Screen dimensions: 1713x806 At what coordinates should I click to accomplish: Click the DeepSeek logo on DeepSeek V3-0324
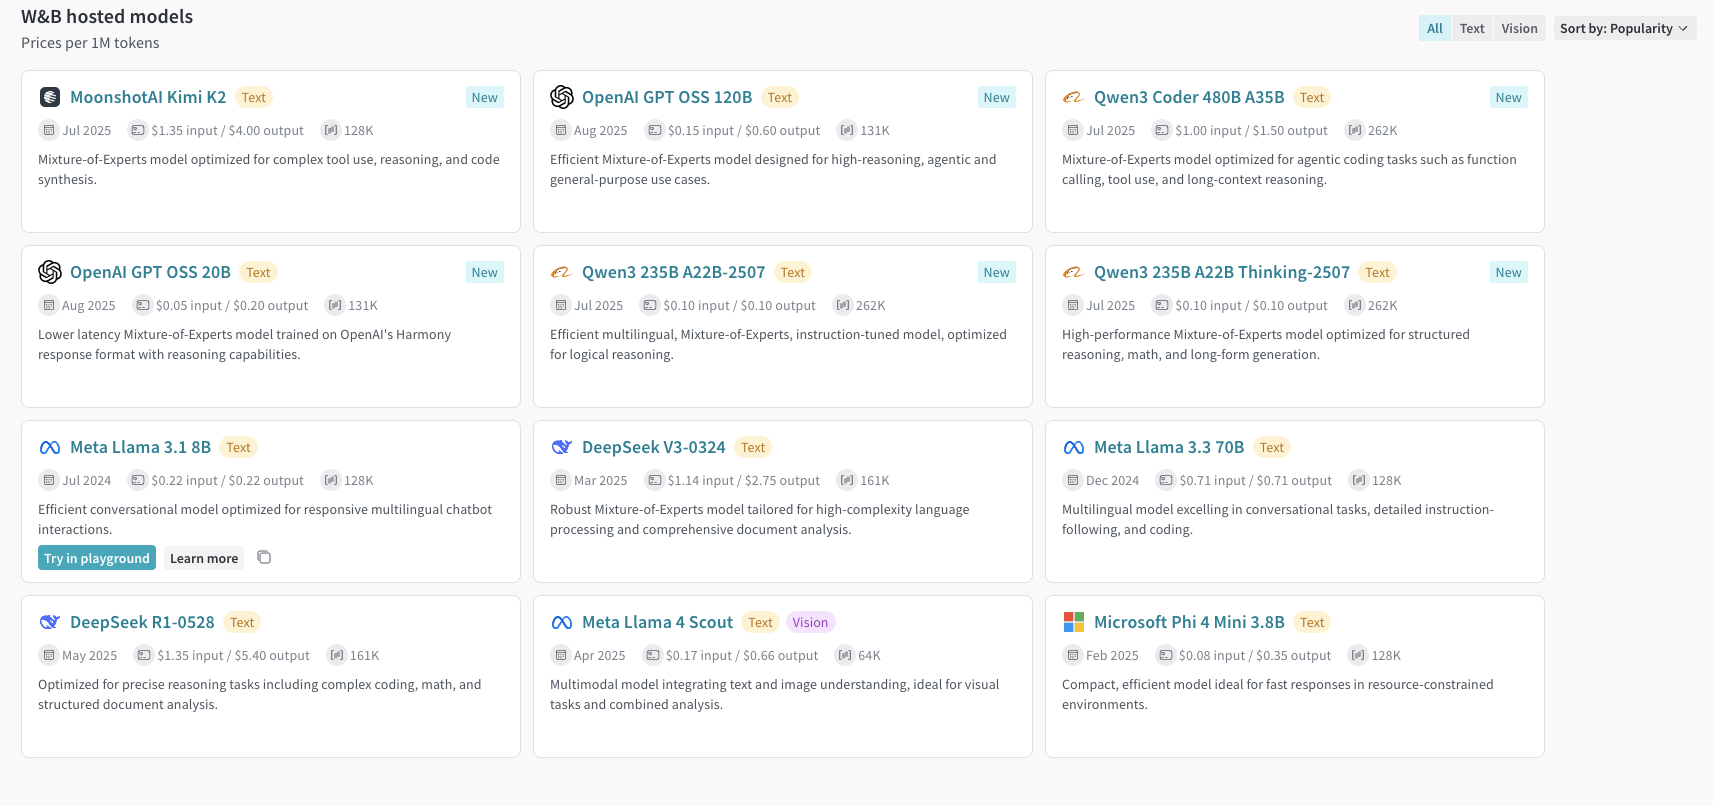(561, 447)
